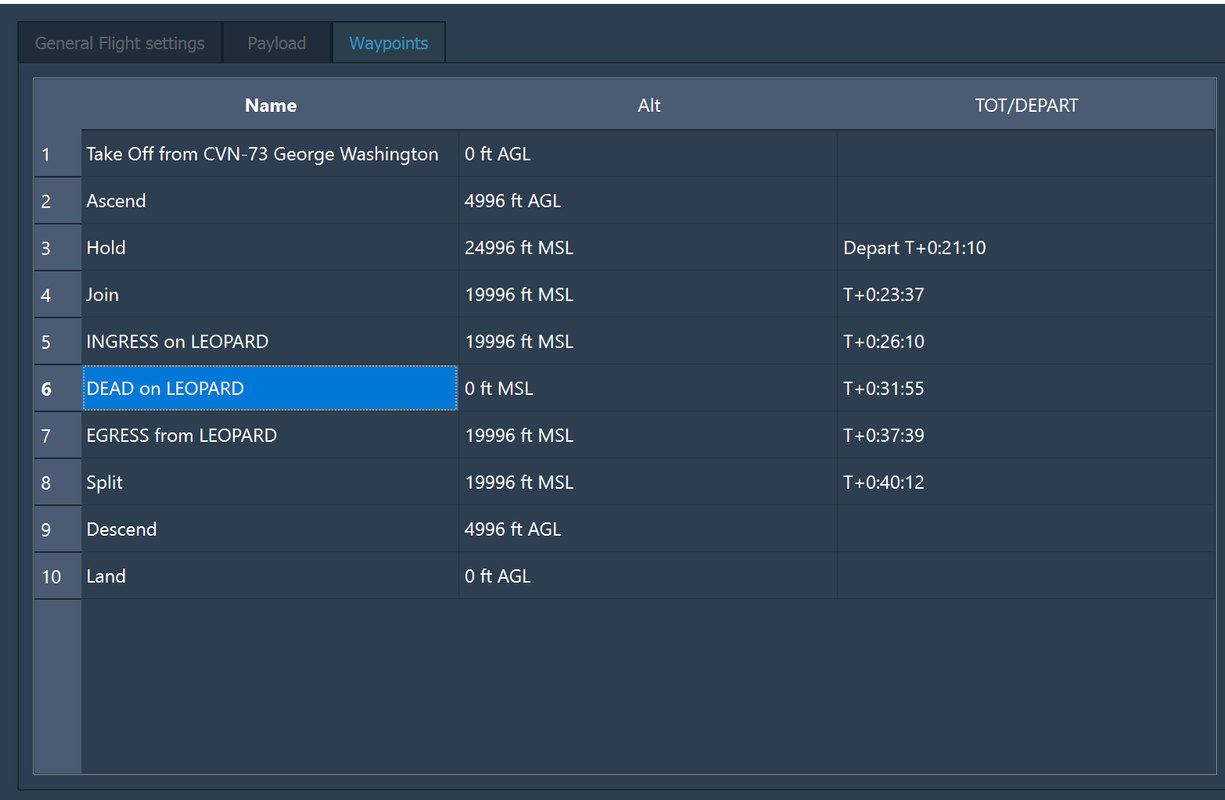This screenshot has width=1225, height=800.
Task: Click the TOT/DEPART column header
Action: point(1026,105)
